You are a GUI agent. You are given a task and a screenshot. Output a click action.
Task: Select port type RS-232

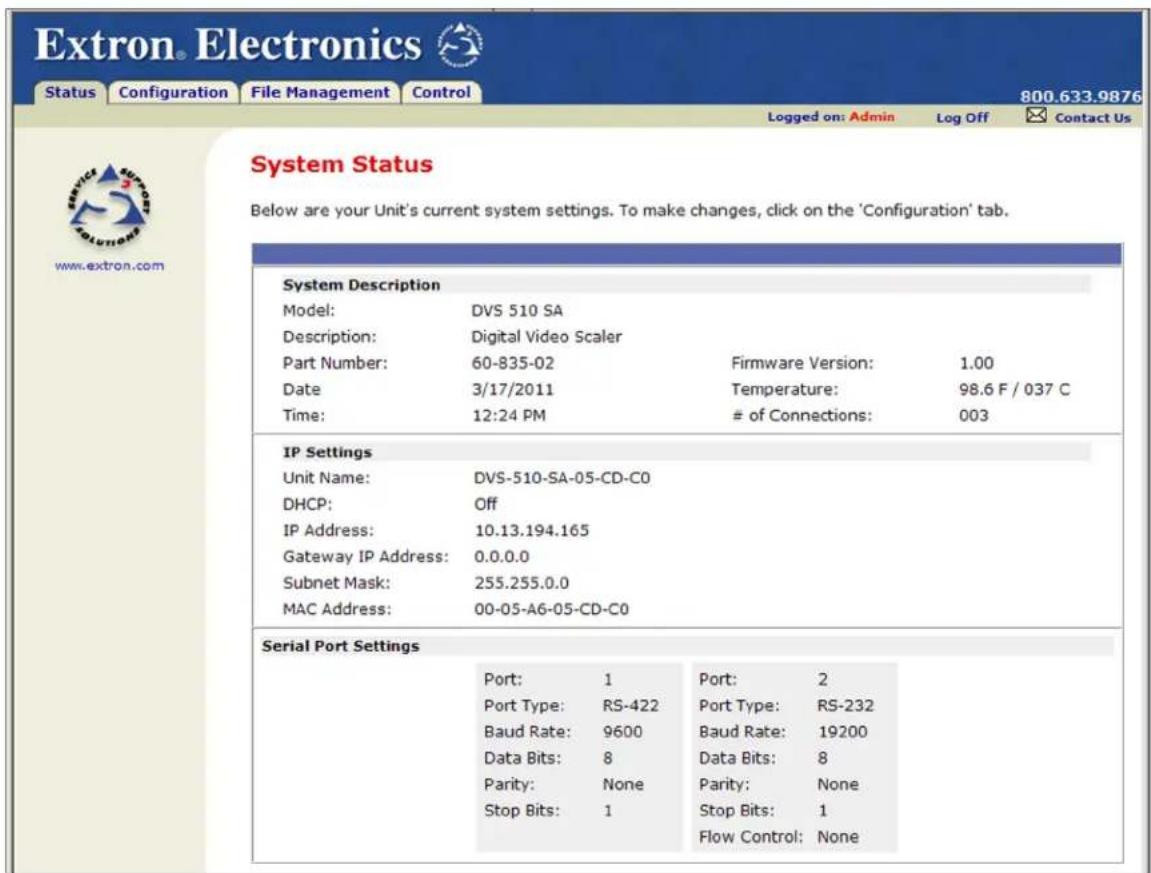click(x=846, y=706)
